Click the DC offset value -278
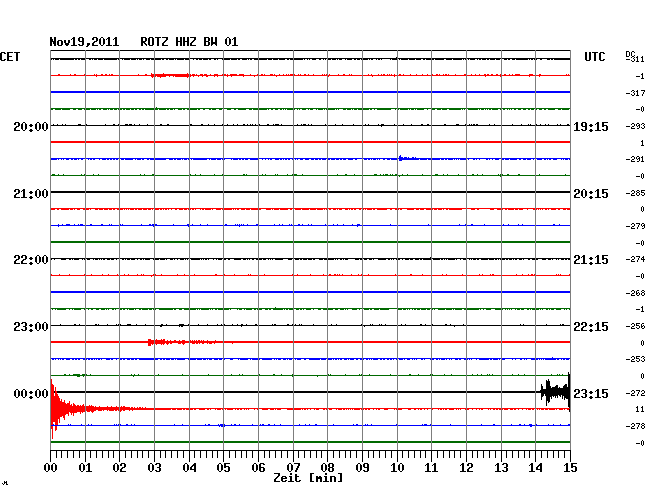The image size is (650, 494). [x=635, y=426]
